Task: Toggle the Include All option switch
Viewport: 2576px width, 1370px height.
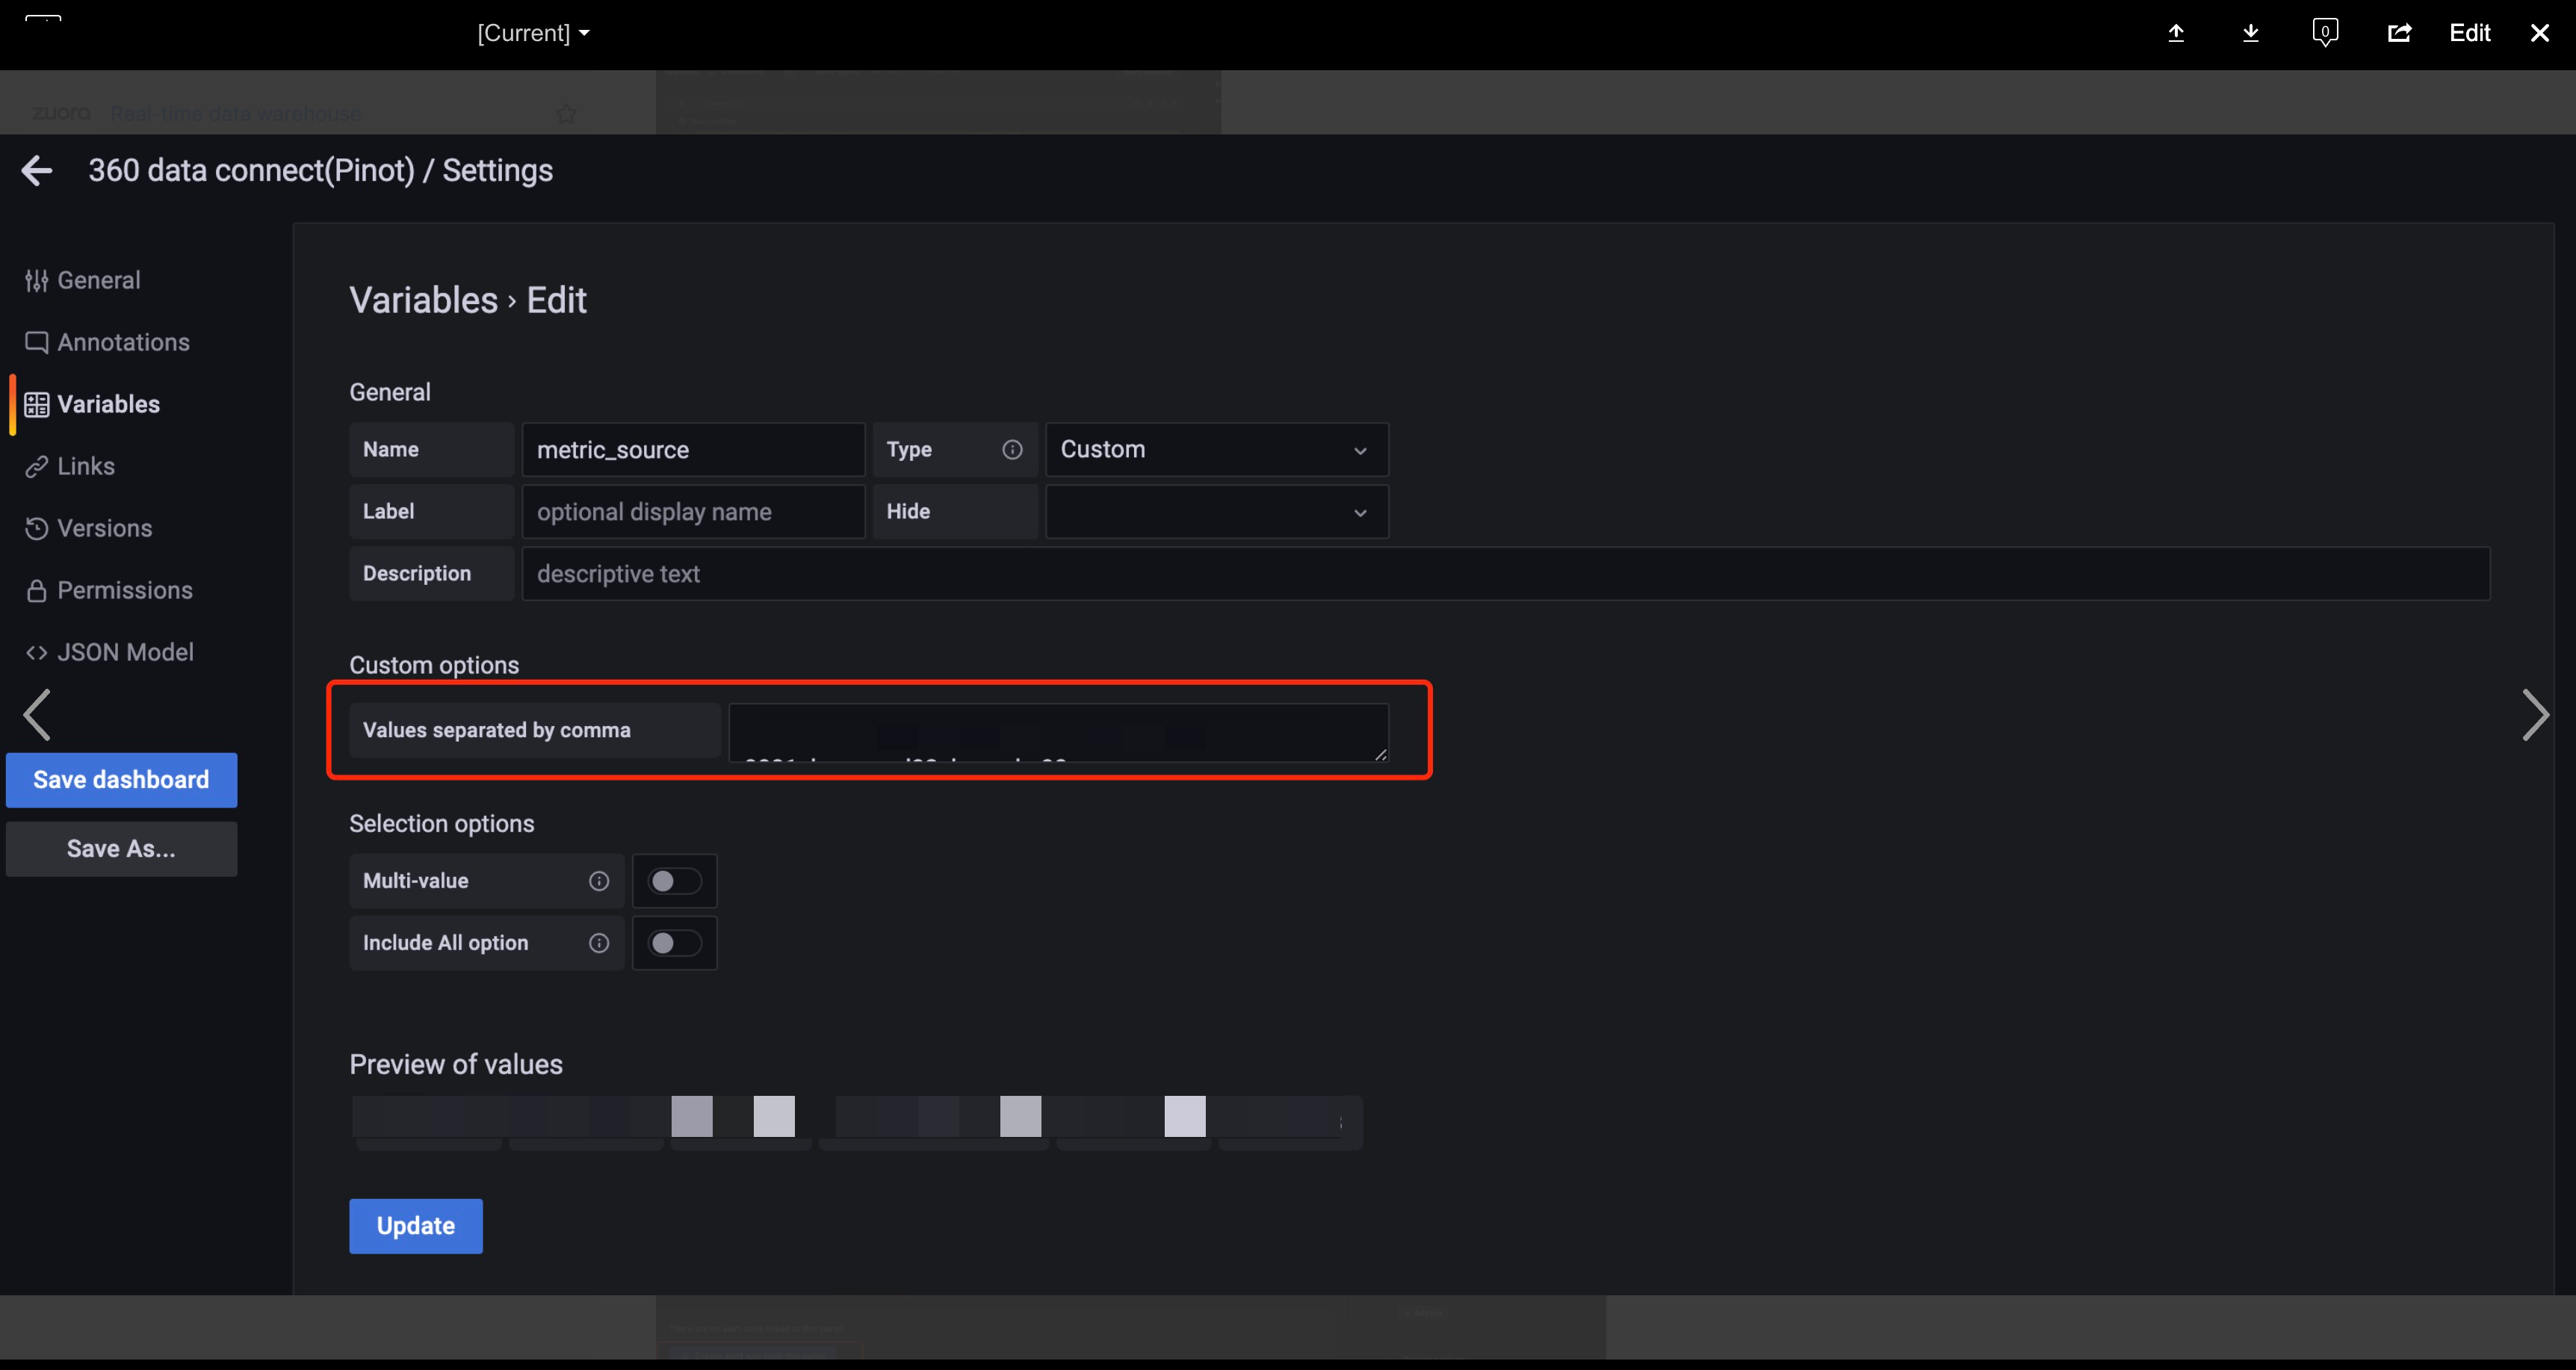Action: coord(674,943)
